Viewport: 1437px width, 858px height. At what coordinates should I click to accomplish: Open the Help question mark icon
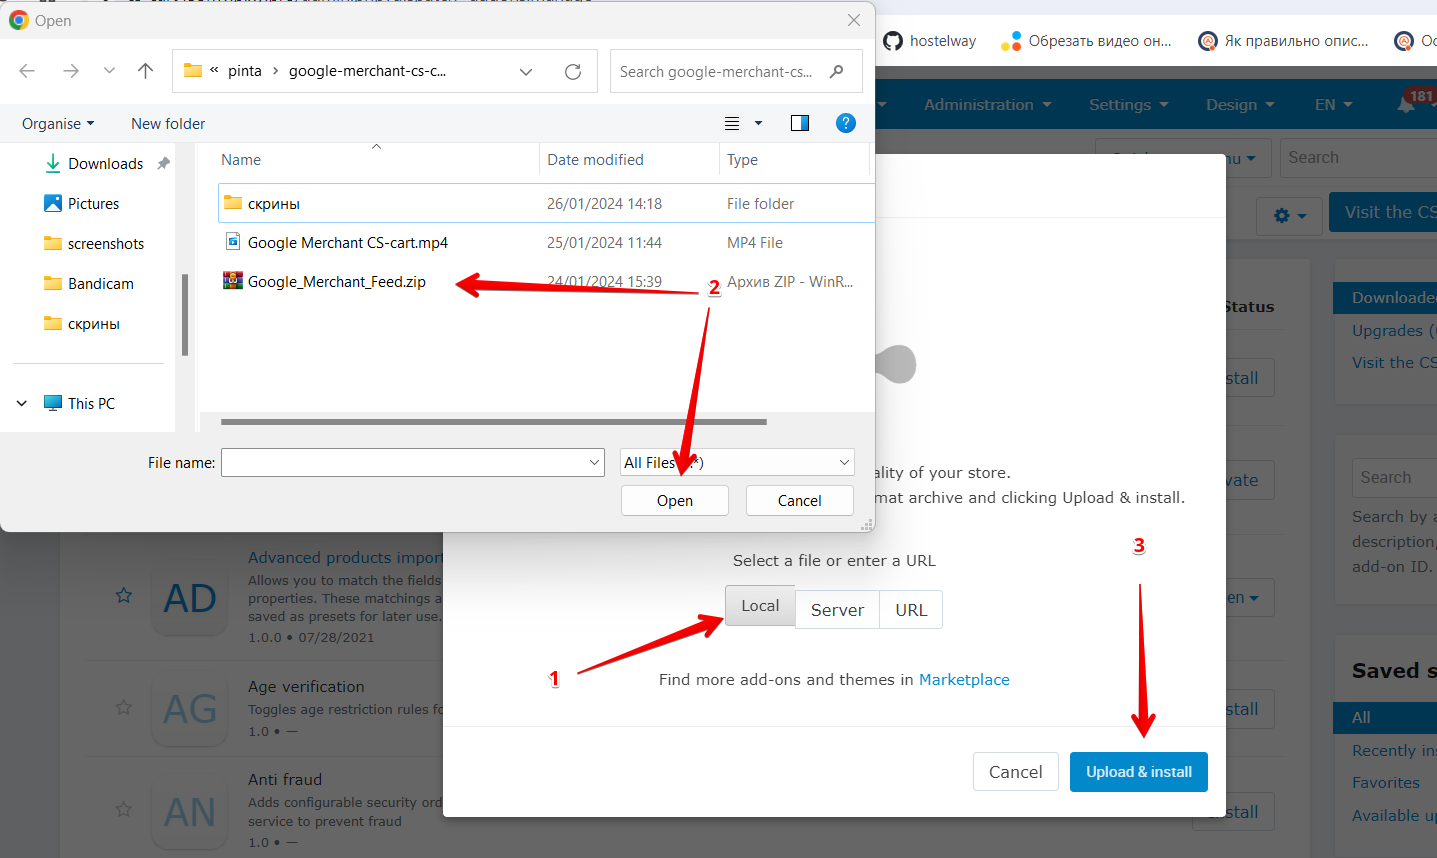(x=846, y=123)
